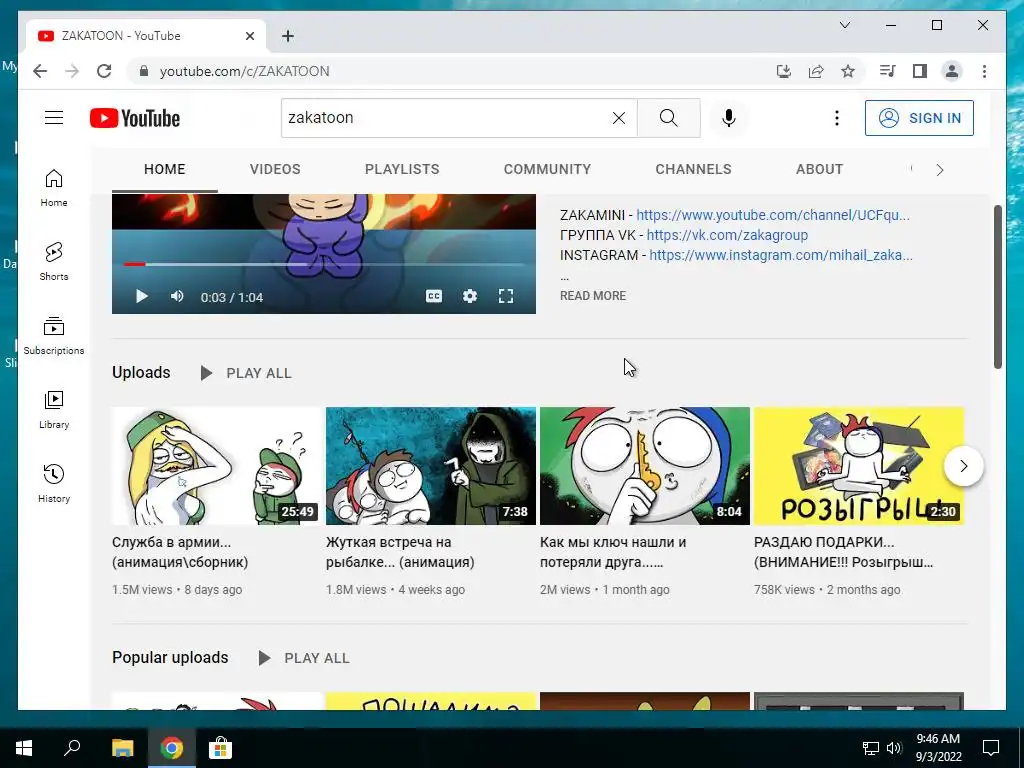Open File Explorer from the taskbar
This screenshot has width=1024, height=768.
(122, 748)
